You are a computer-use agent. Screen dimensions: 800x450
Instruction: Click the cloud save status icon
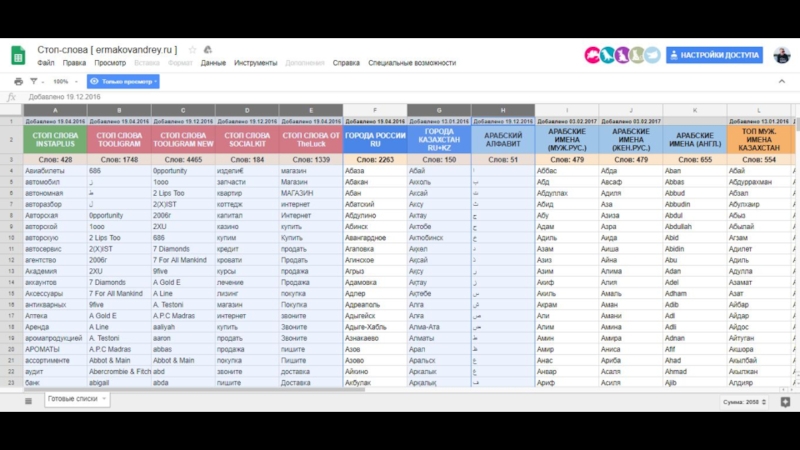click(208, 49)
